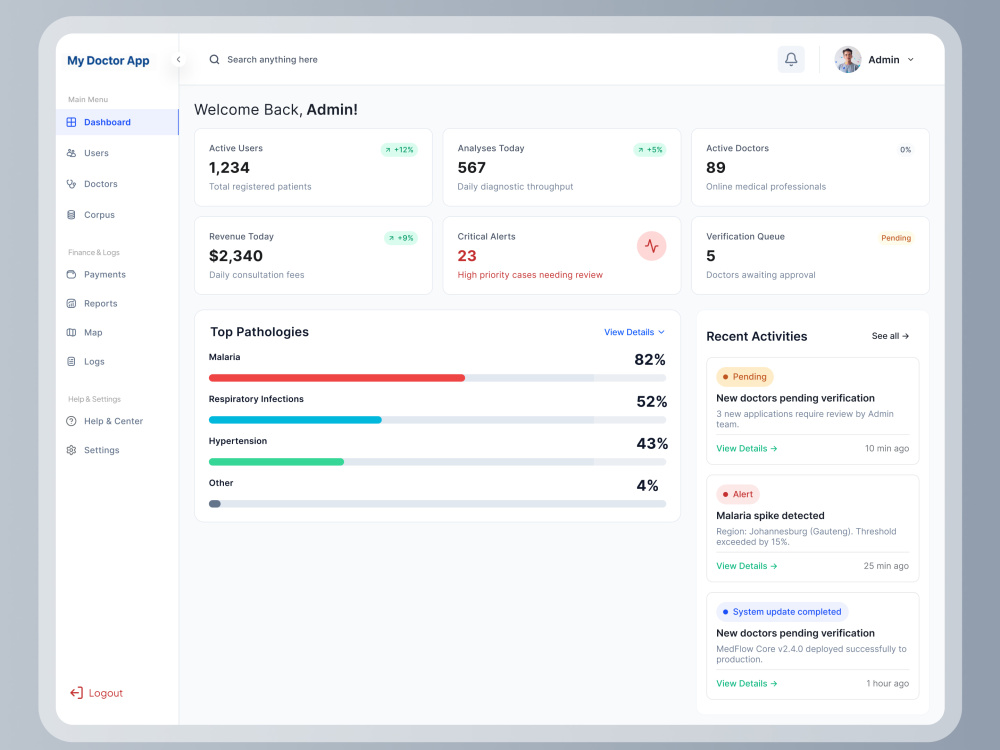Collapse the sidebar with the chevron arrow
Viewport: 1000px width, 750px height.
click(x=179, y=59)
